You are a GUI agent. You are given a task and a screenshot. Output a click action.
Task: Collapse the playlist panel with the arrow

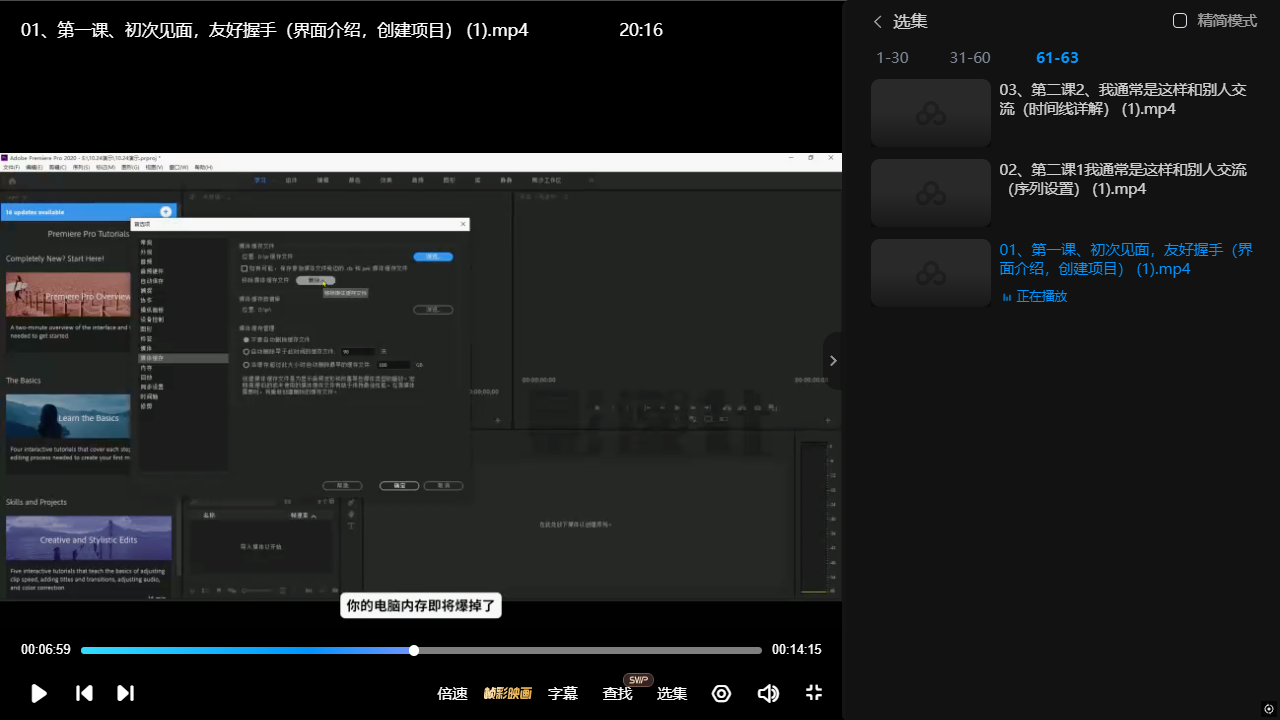pyautogui.click(x=832, y=361)
